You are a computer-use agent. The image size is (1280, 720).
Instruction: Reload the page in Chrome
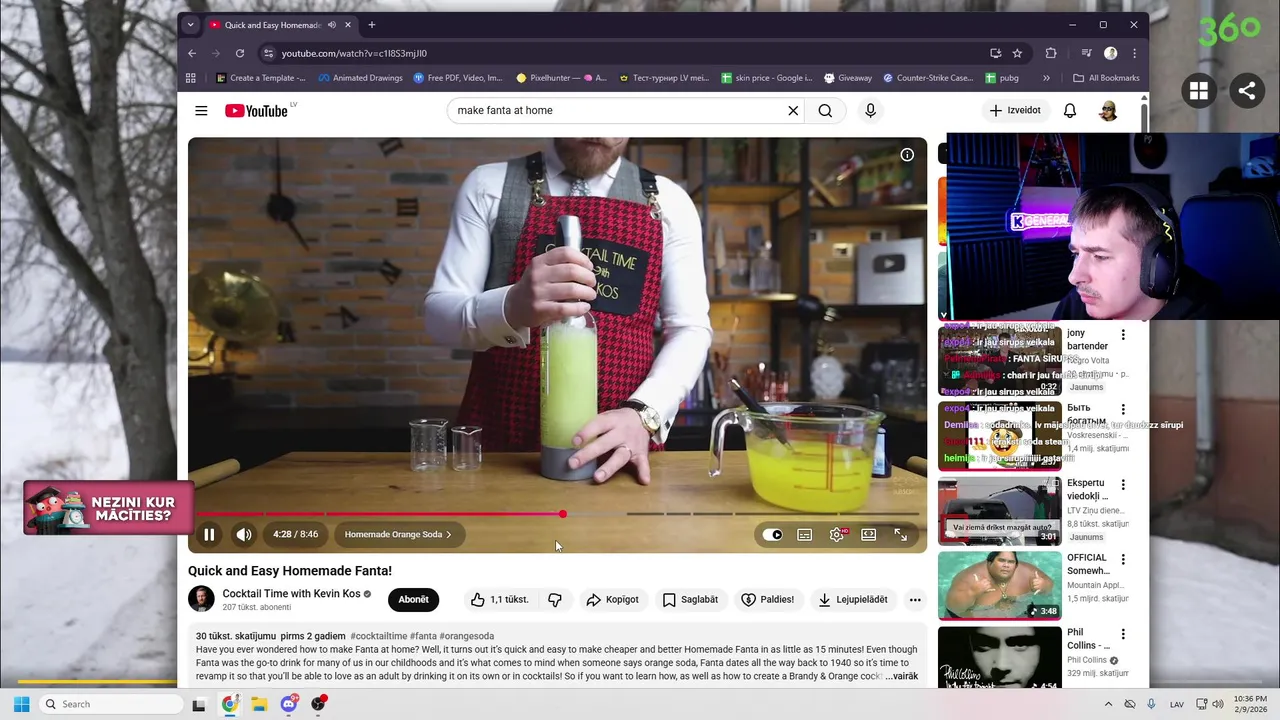pyautogui.click(x=240, y=53)
